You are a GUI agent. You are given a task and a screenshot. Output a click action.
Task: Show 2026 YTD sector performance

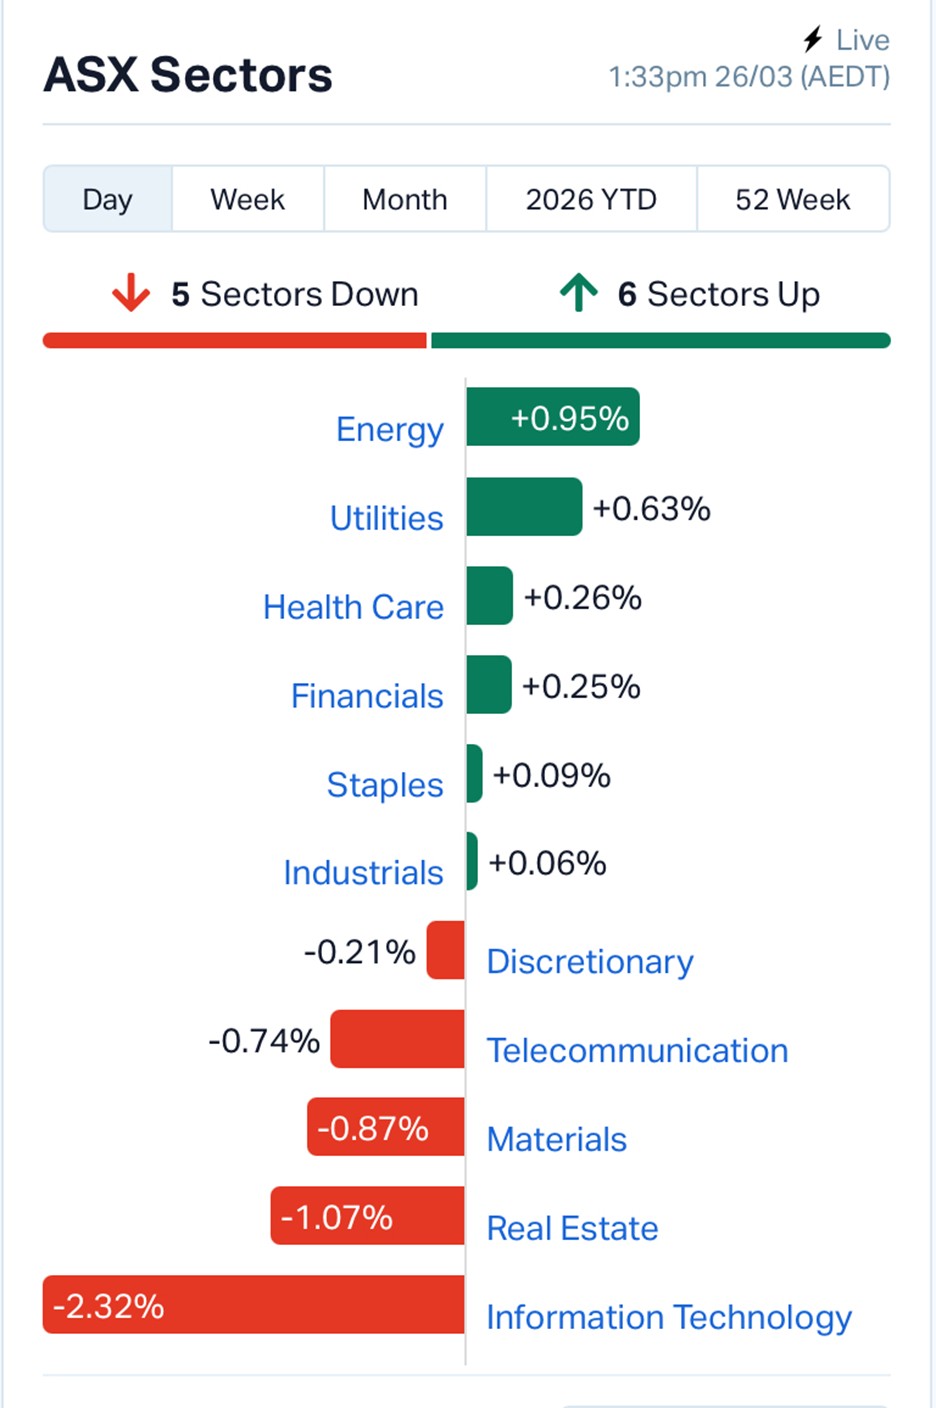coord(591,199)
